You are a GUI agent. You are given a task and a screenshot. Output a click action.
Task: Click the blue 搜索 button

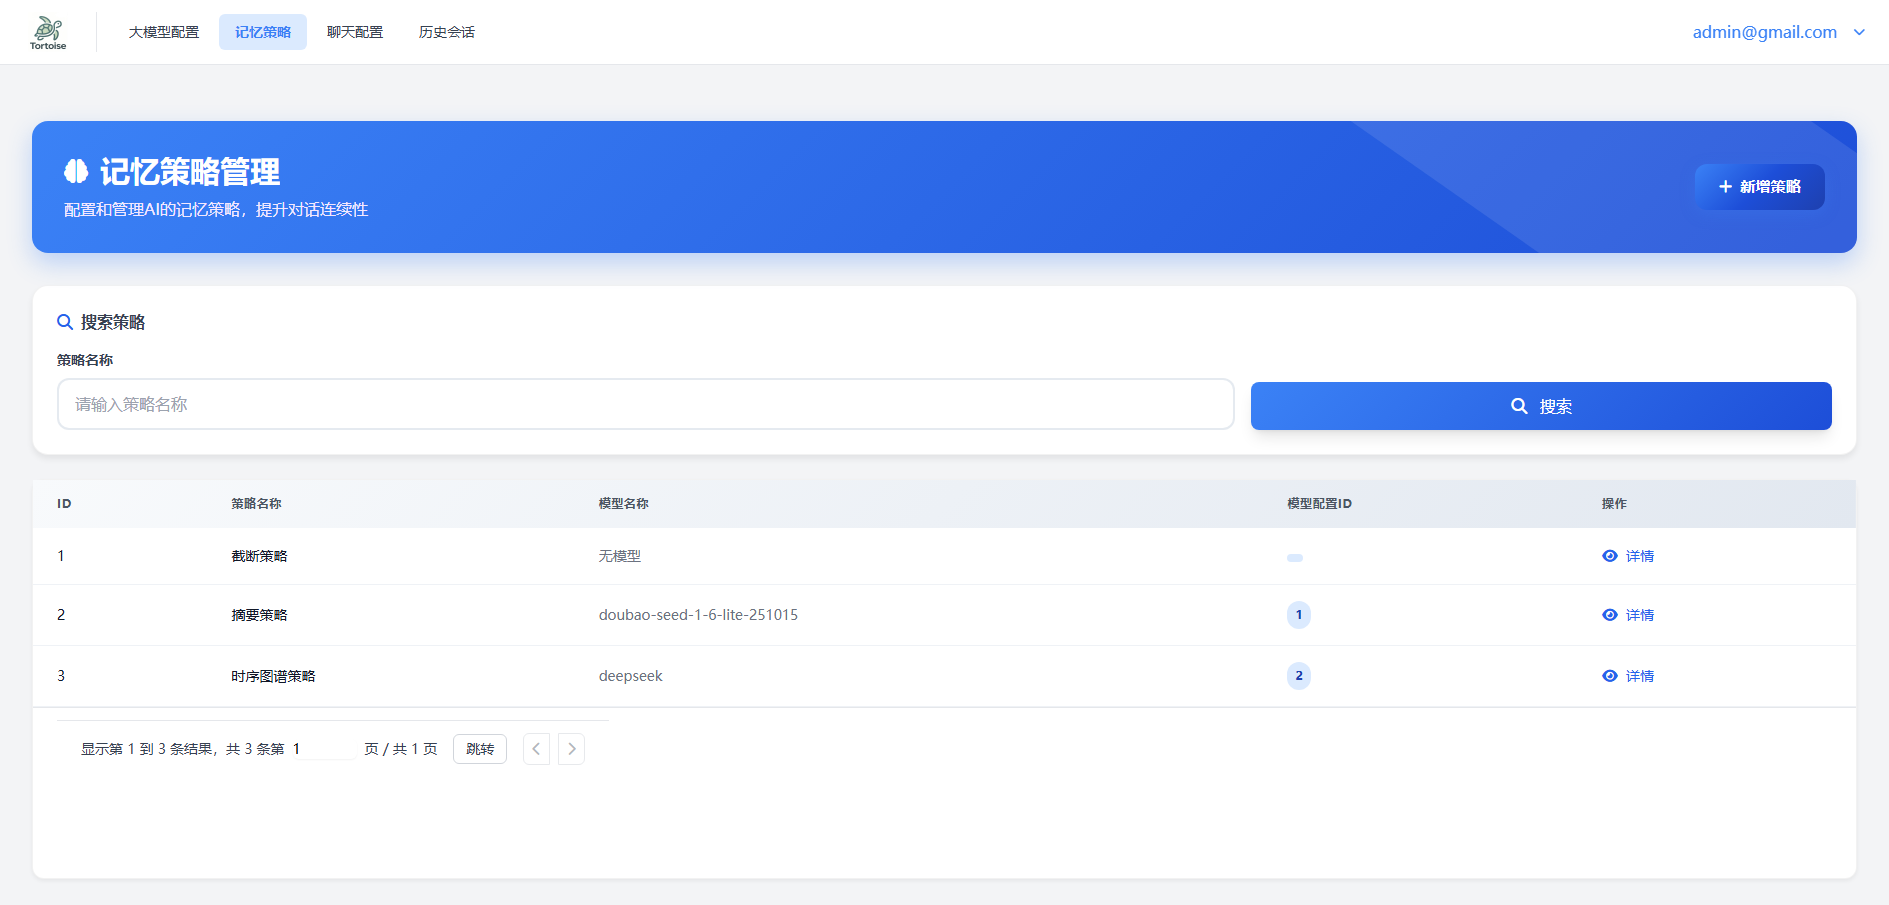coord(1541,406)
